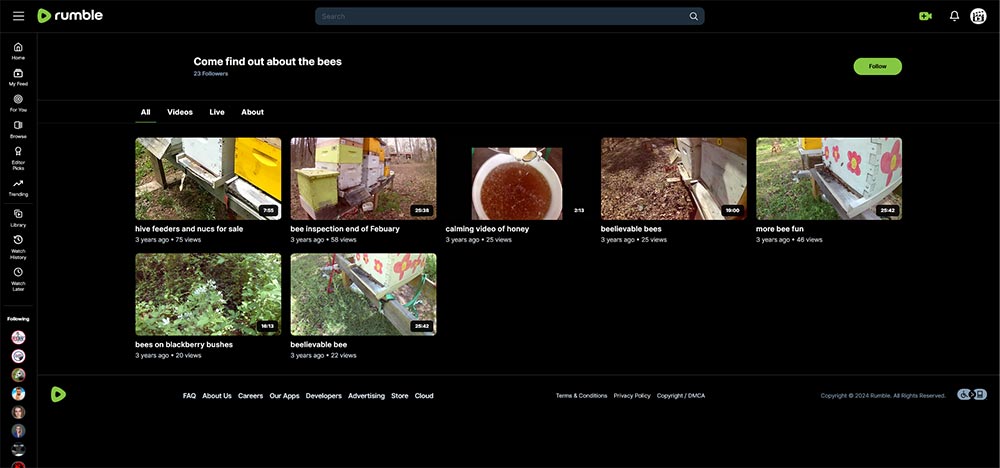This screenshot has height=468, width=1000.
Task: Open 'beelievable bee' video thumbnail
Action: pos(364,295)
